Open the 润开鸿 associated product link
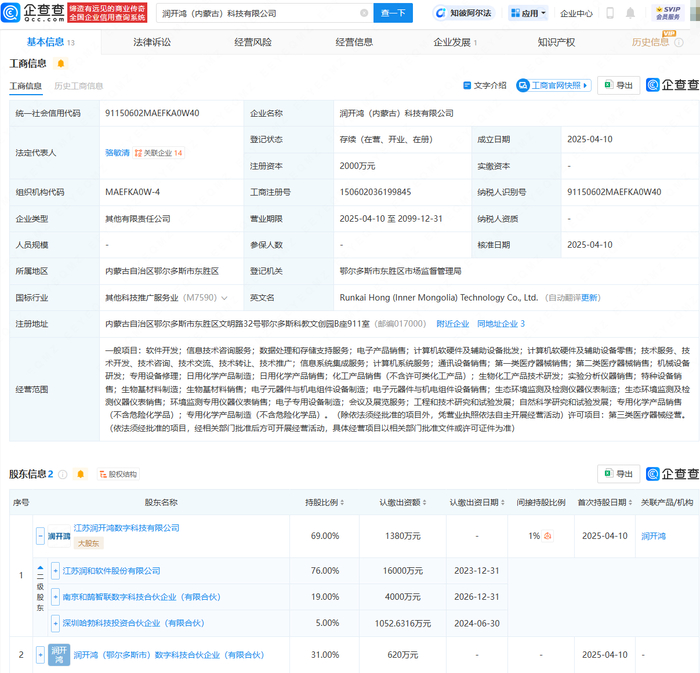This screenshot has height=673, width=700. [x=653, y=536]
